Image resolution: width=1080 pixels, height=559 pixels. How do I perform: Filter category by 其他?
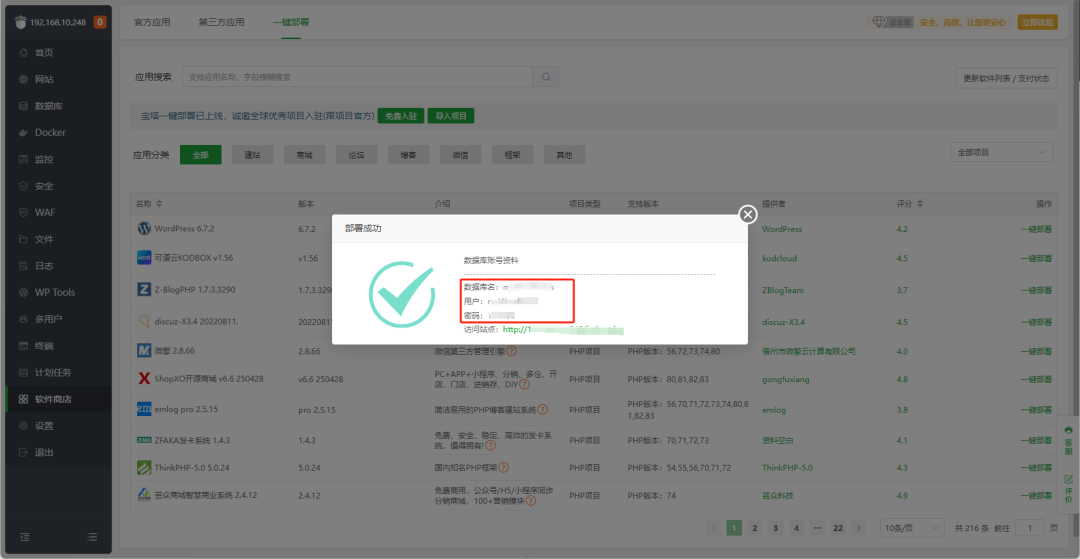(x=564, y=155)
